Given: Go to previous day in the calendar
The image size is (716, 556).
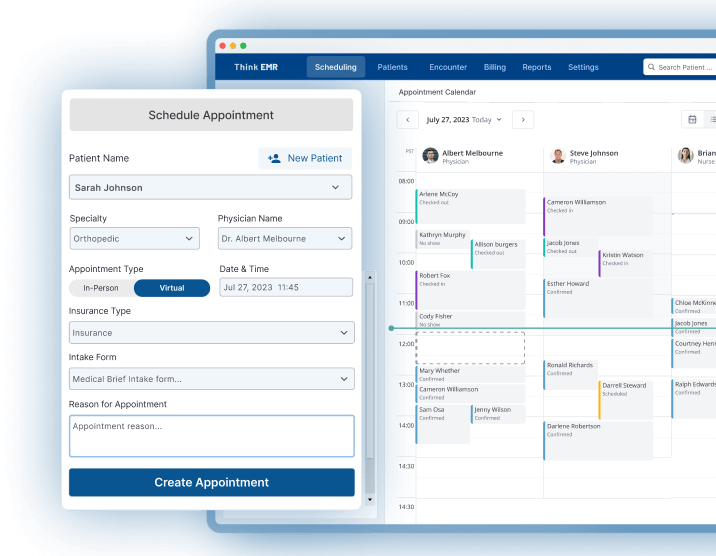Looking at the screenshot, I should 408,120.
